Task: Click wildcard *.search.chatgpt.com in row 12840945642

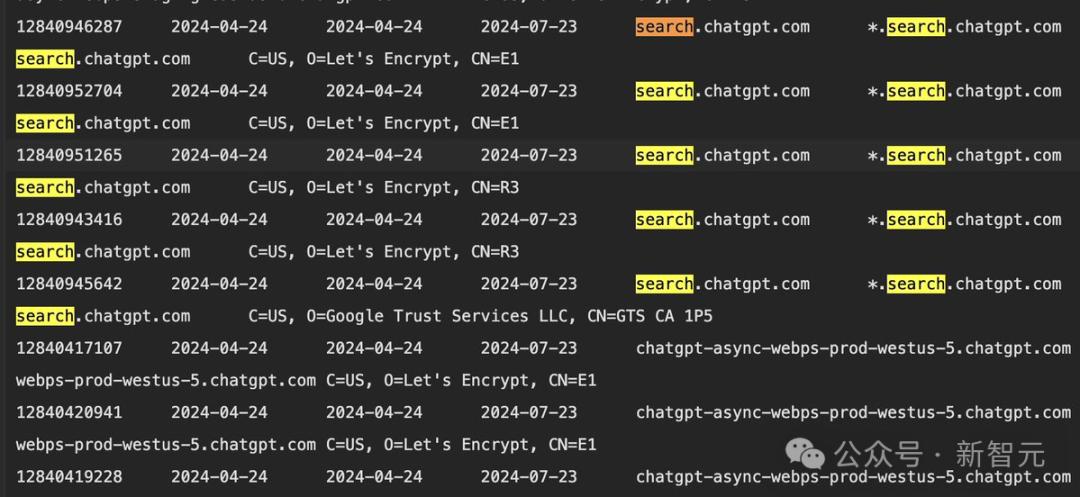Action: click(x=964, y=284)
